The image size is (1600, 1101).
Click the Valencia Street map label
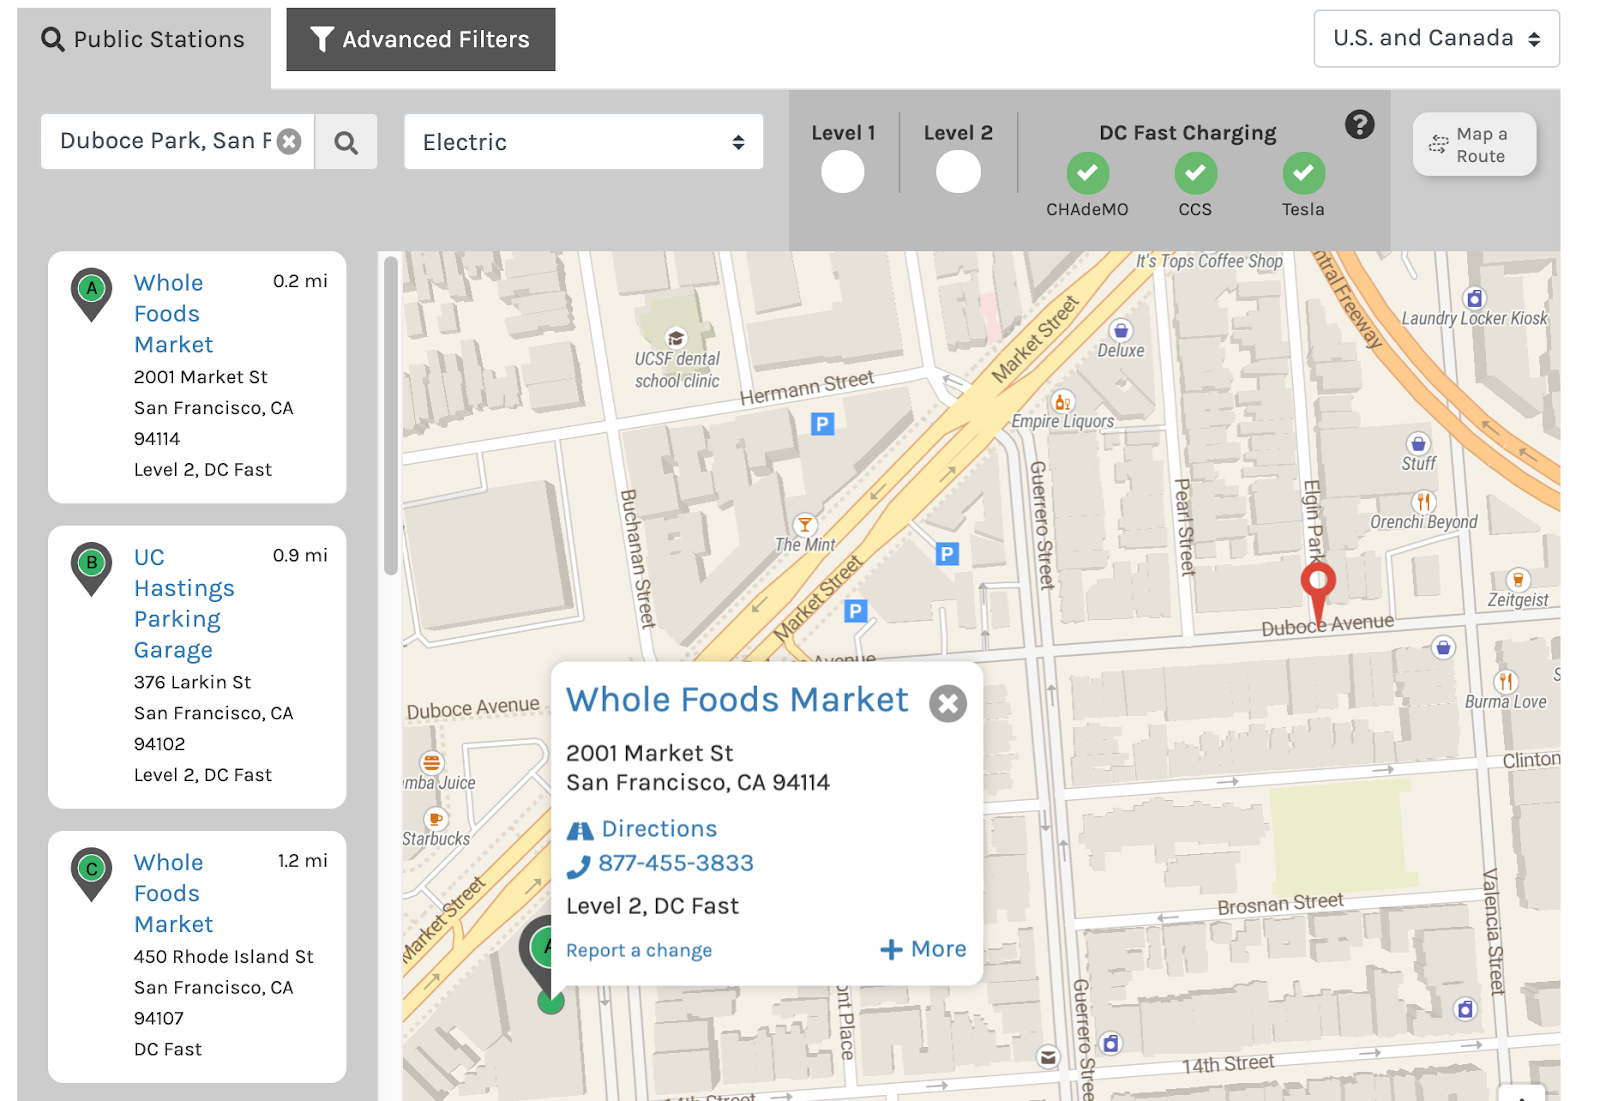1492,931
